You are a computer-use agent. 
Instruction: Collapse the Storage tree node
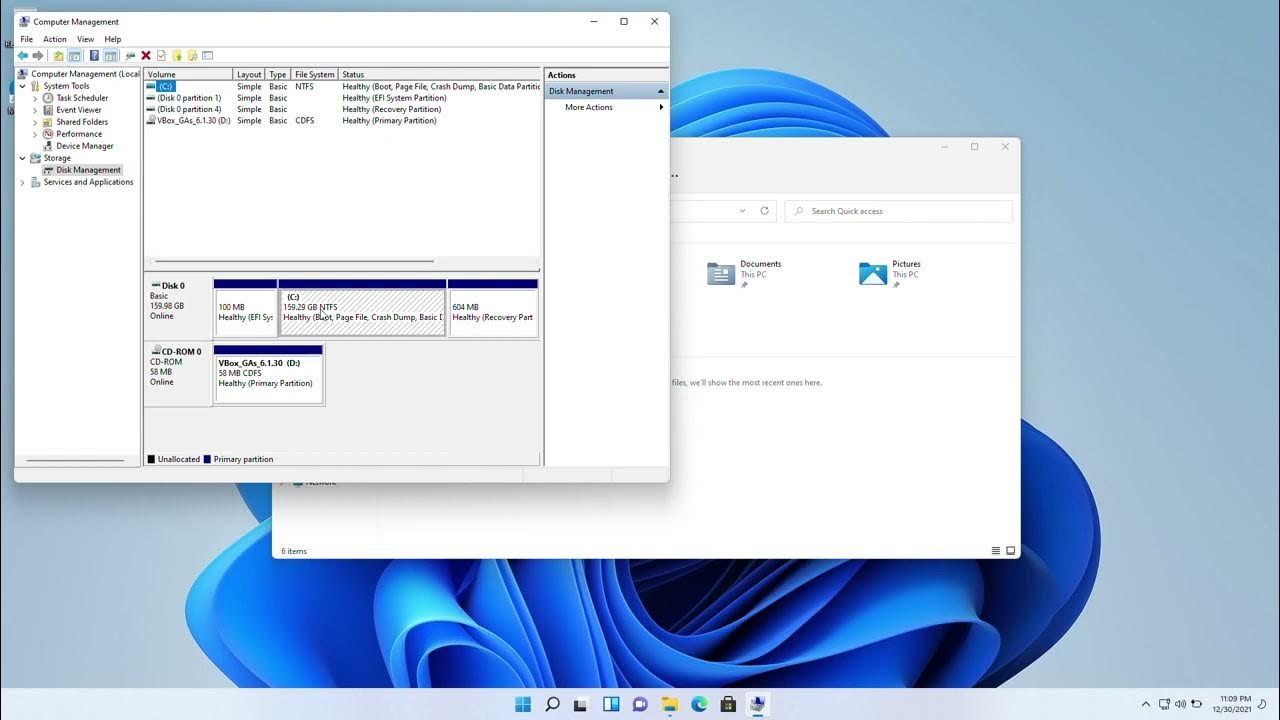(23, 158)
